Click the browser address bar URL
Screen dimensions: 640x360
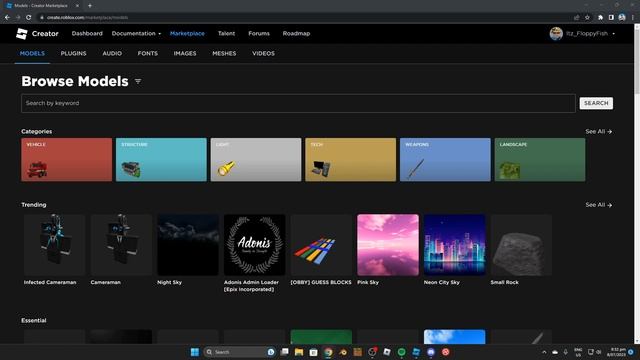(87, 18)
